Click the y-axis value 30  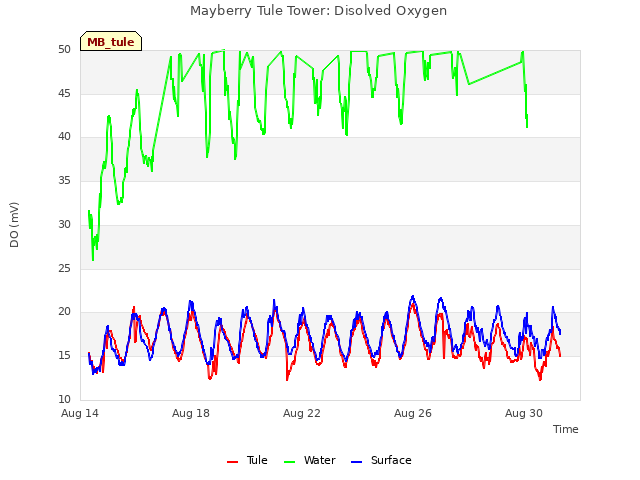(x=64, y=224)
